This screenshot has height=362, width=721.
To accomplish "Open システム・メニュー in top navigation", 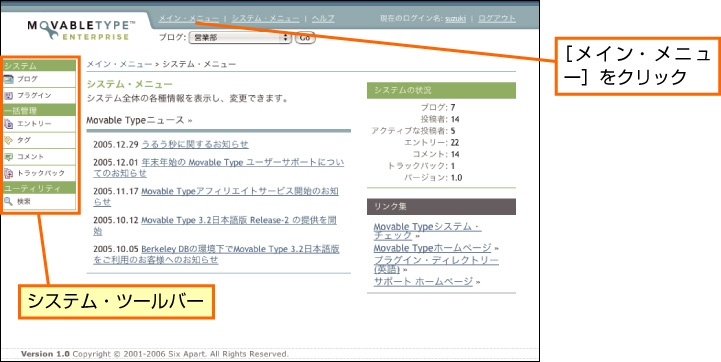I will coord(265,19).
